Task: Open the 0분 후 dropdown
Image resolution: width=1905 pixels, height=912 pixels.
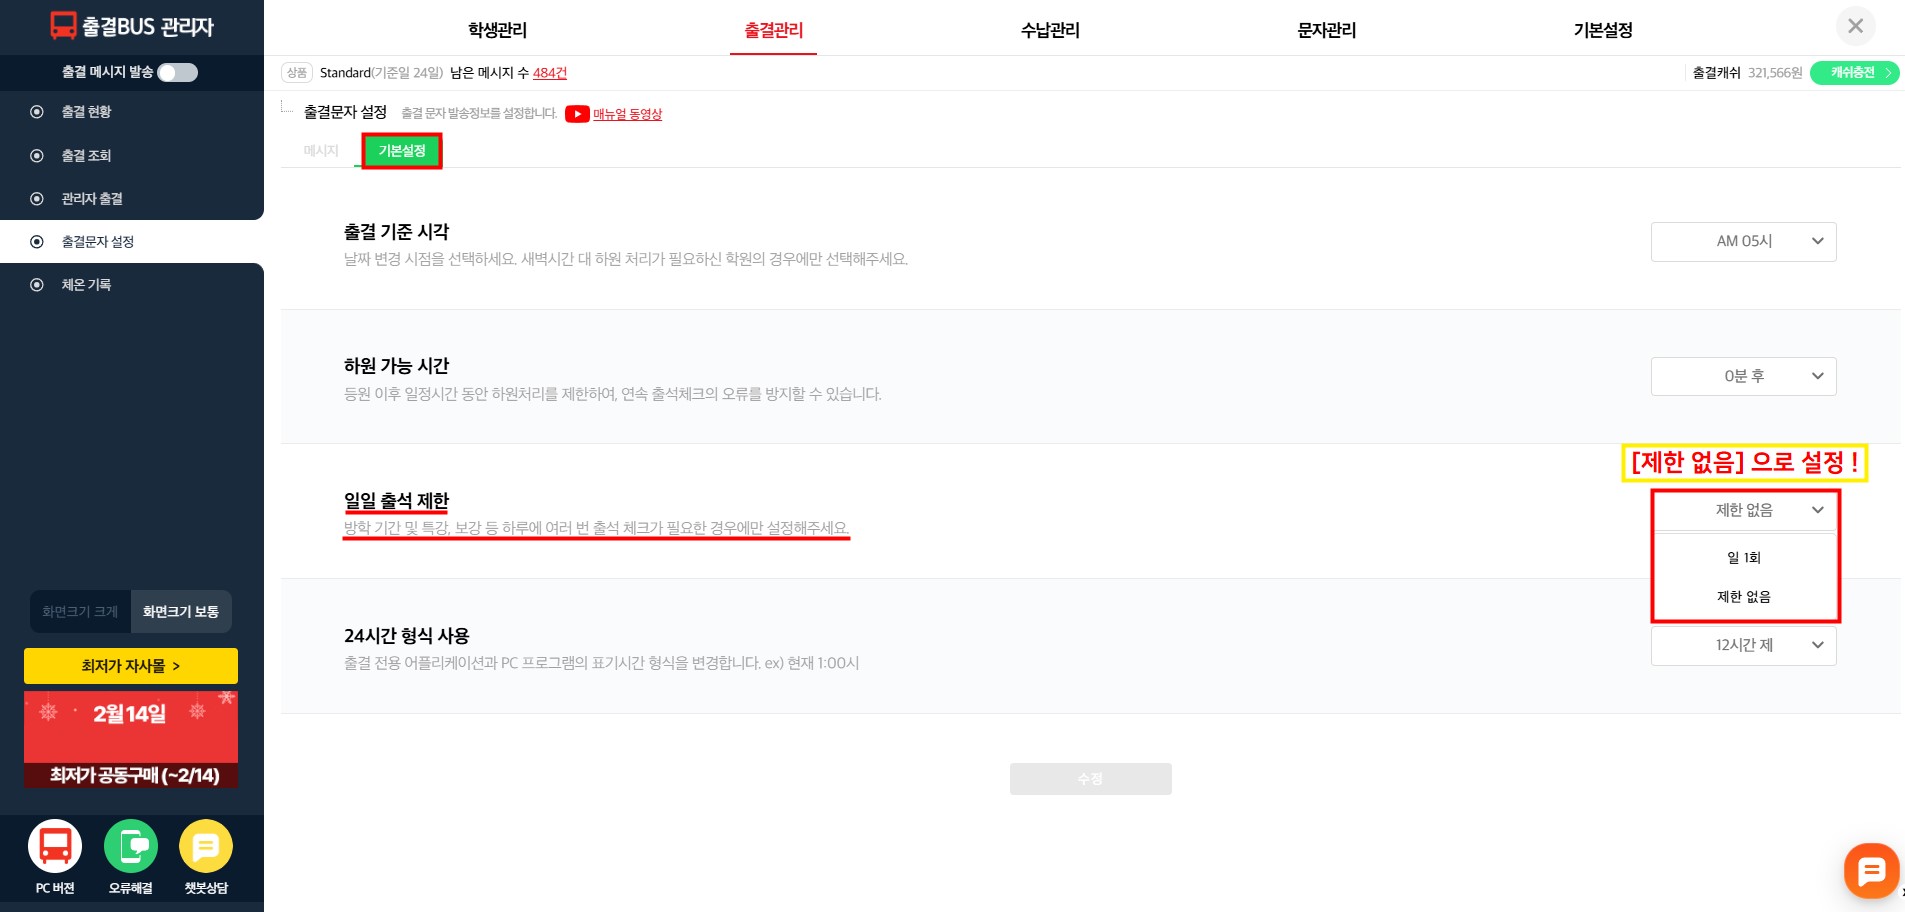Action: coord(1743,376)
